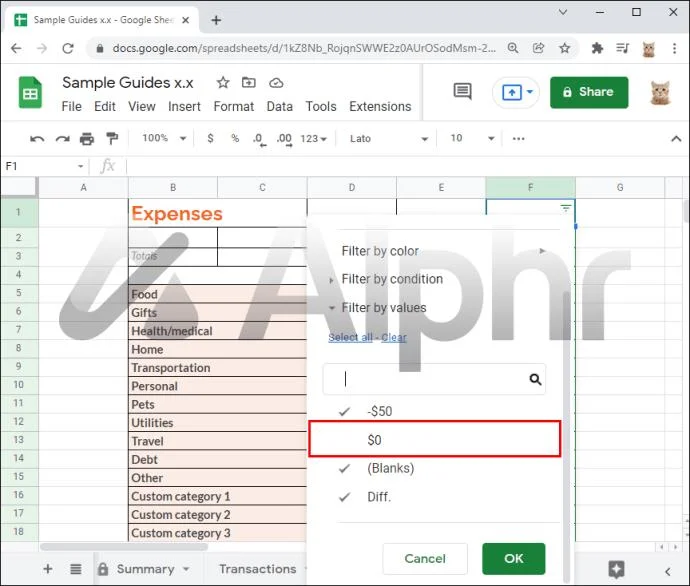Collapse toolbar with up chevron
This screenshot has height=586, width=690.
676,139
